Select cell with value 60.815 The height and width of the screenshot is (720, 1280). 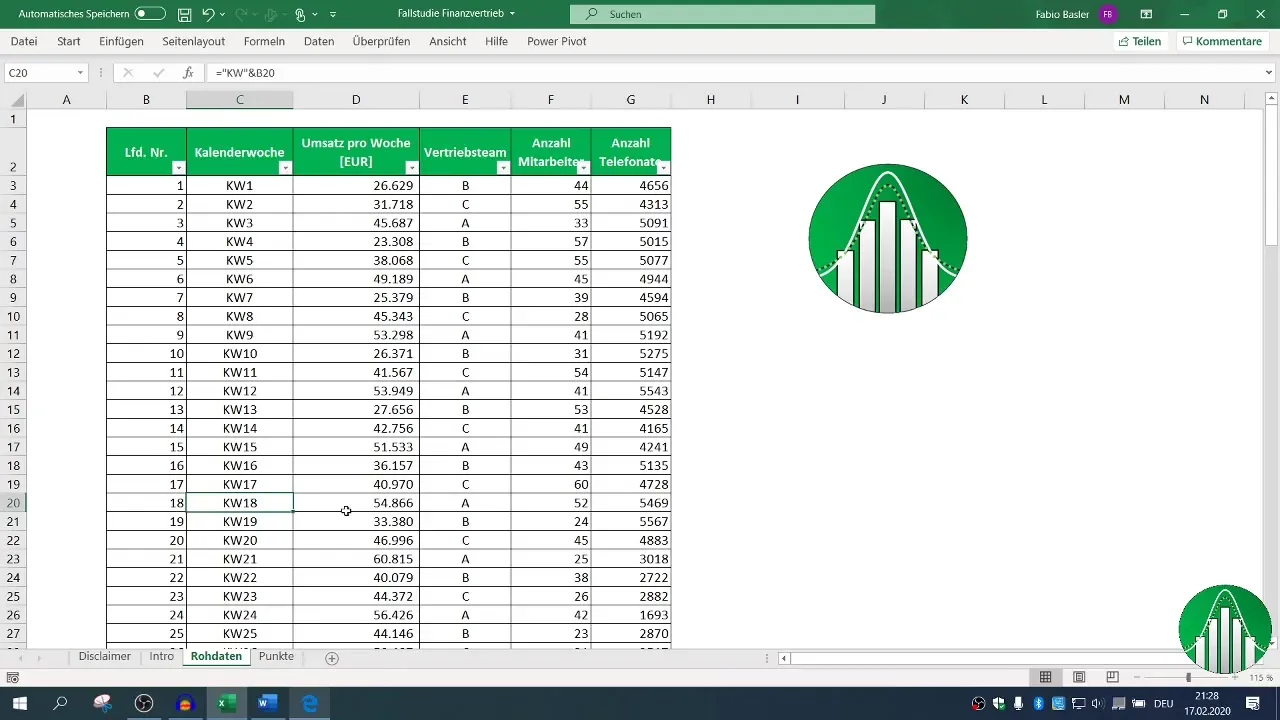coord(356,559)
